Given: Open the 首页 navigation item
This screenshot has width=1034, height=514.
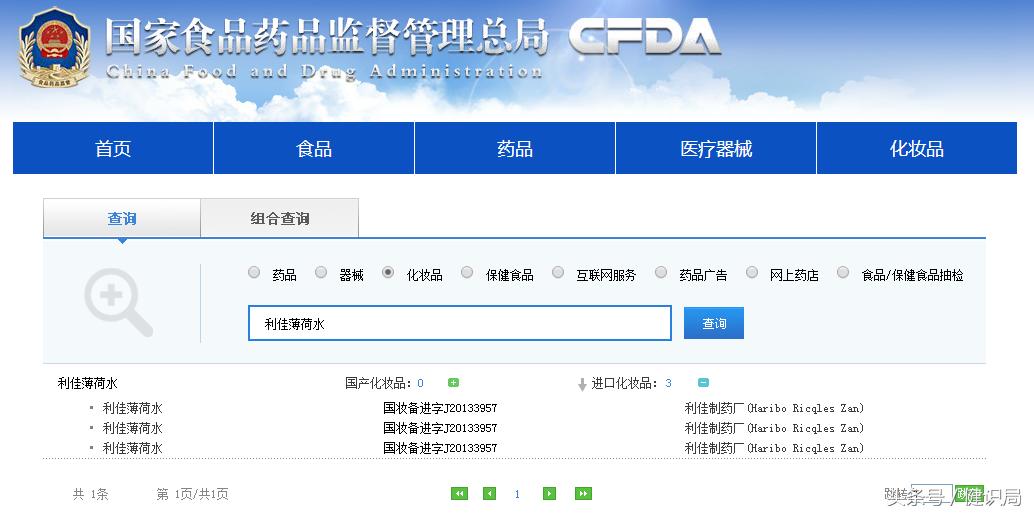Looking at the screenshot, I should tap(113, 148).
